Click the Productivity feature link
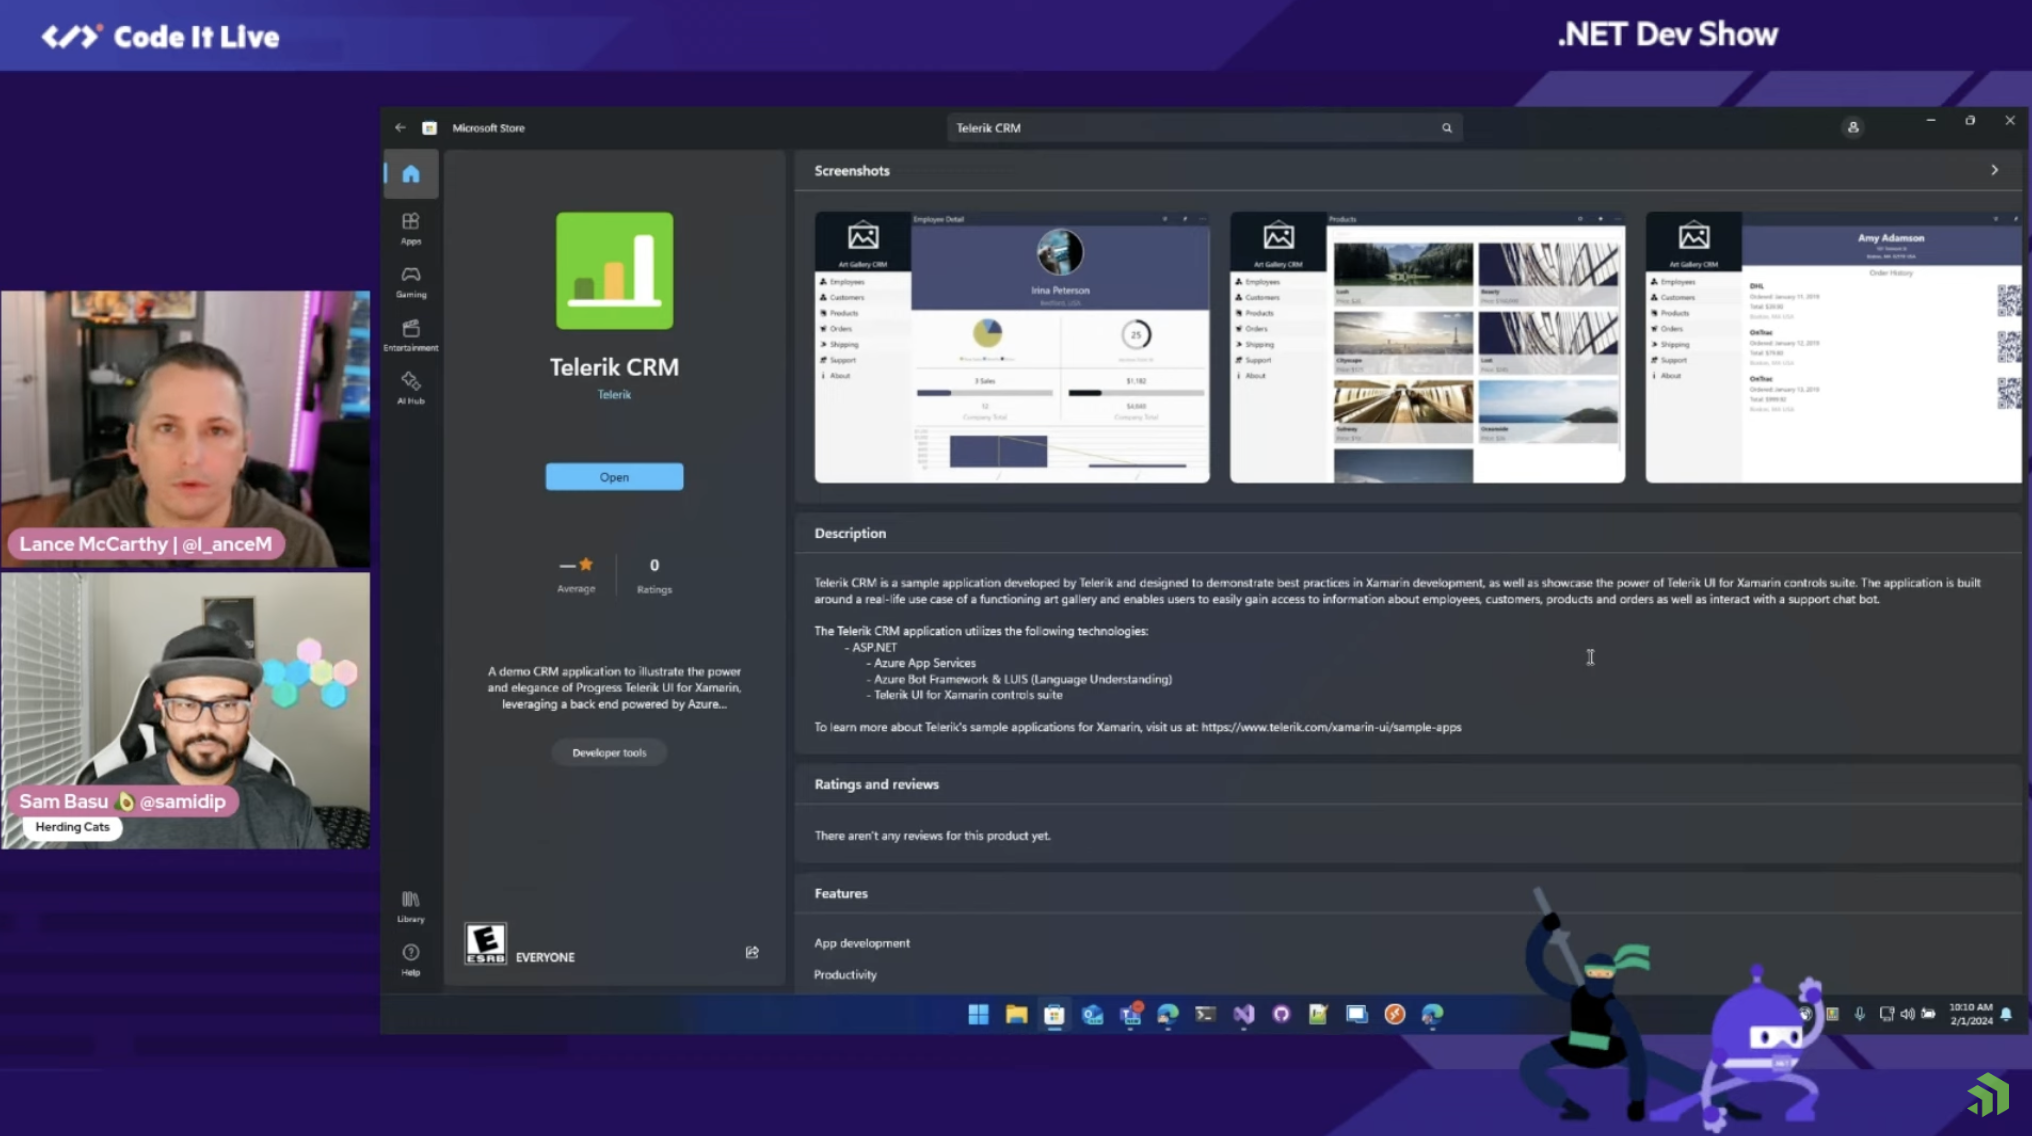 pyautogui.click(x=845, y=974)
